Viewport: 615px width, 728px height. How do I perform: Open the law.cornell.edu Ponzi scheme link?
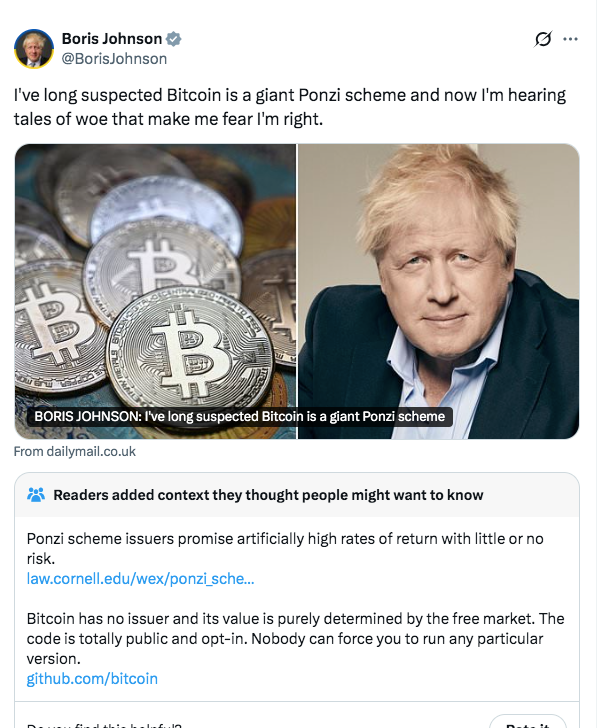(140, 578)
